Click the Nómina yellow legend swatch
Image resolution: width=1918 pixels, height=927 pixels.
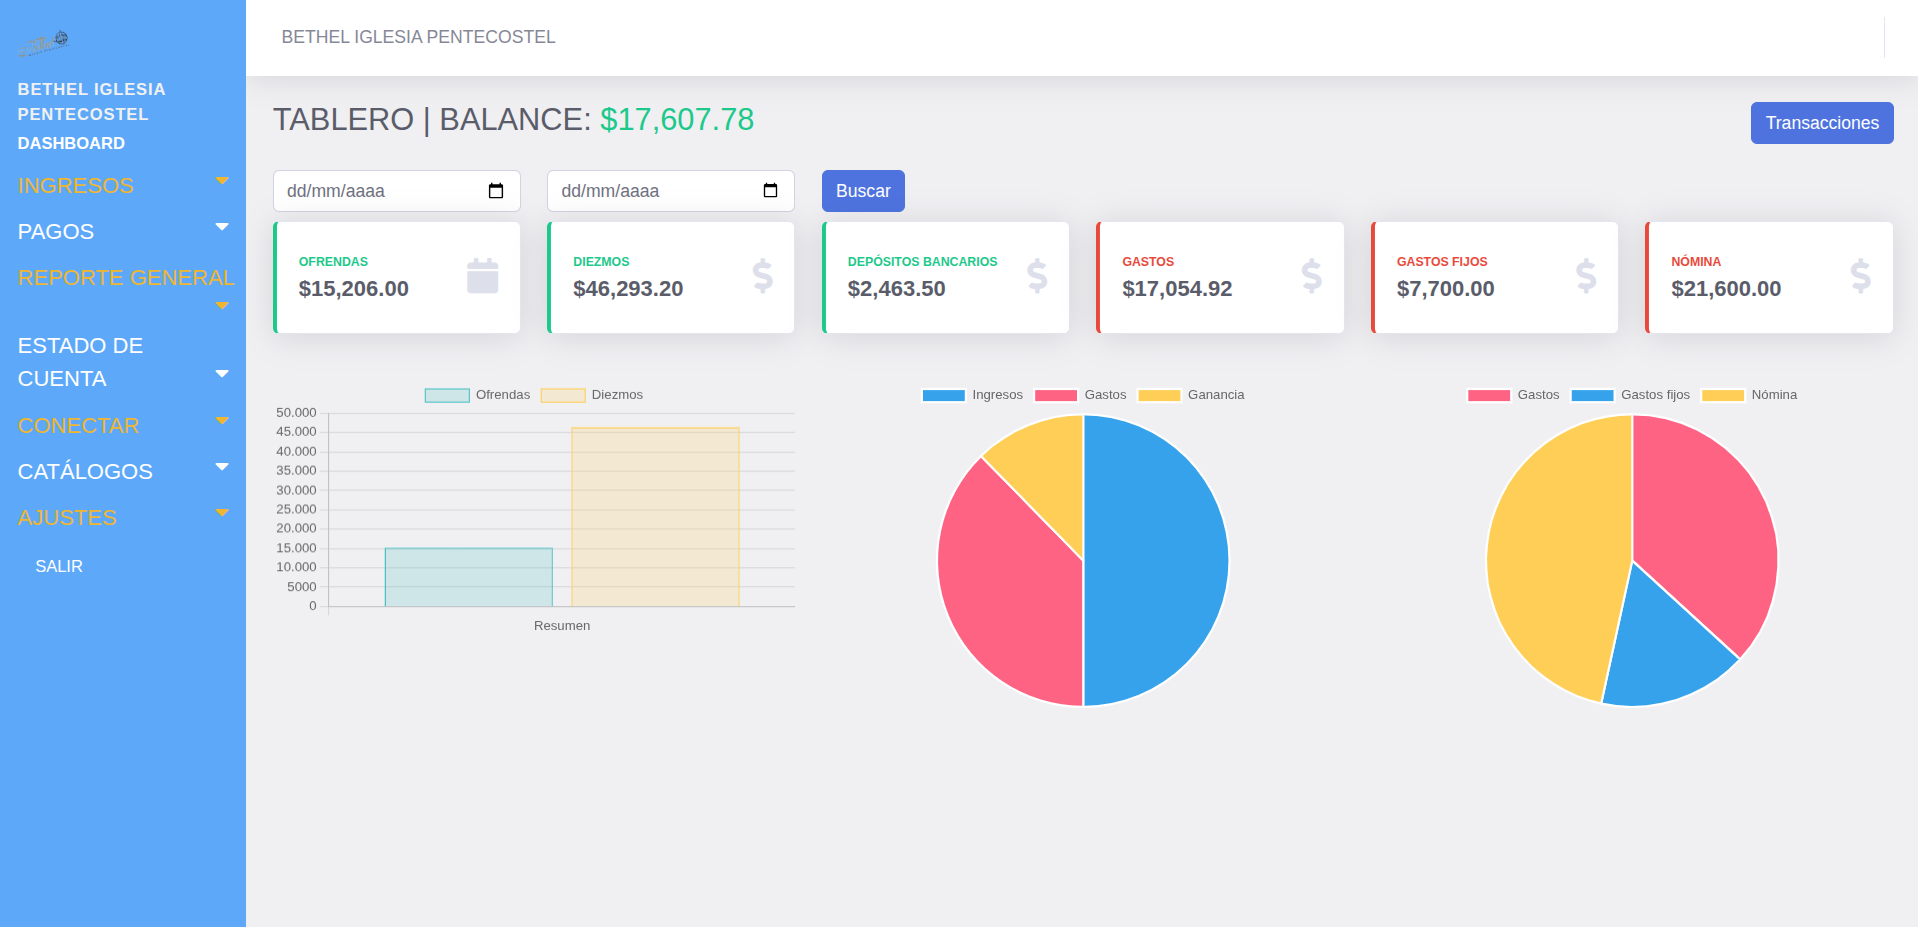tap(1722, 395)
